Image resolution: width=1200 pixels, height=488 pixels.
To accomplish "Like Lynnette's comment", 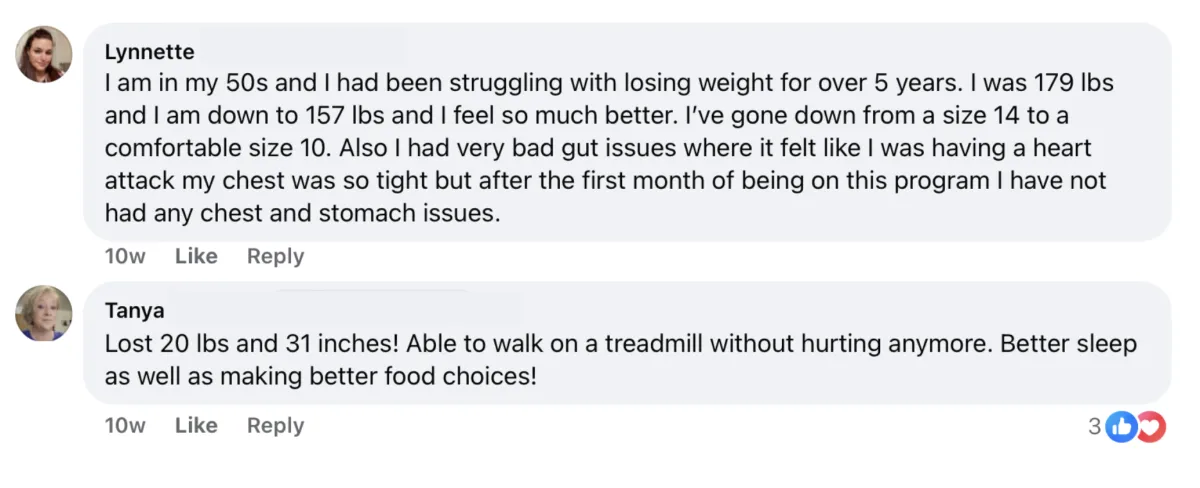I will 196,256.
